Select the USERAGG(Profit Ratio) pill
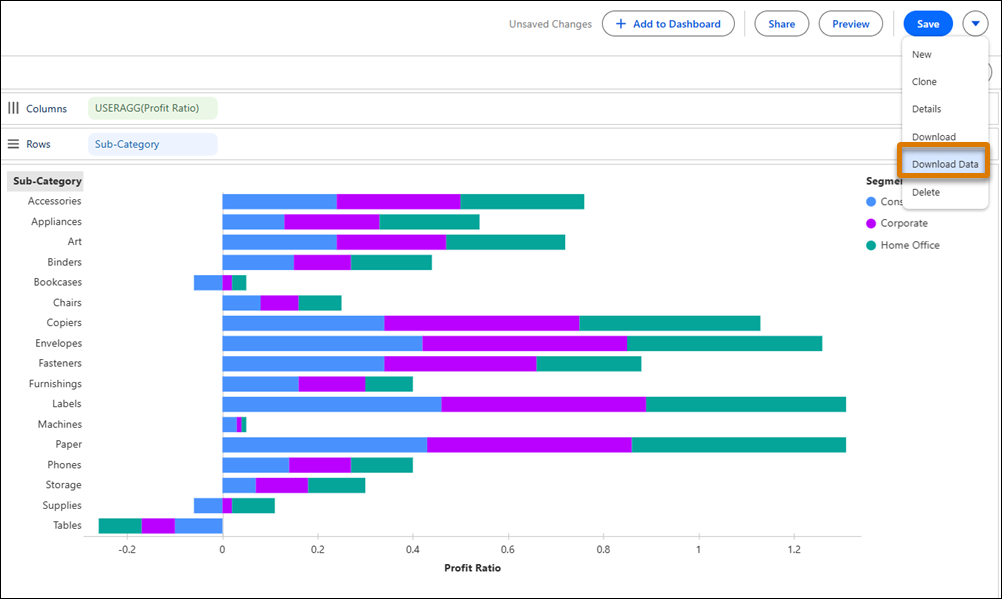 point(153,108)
